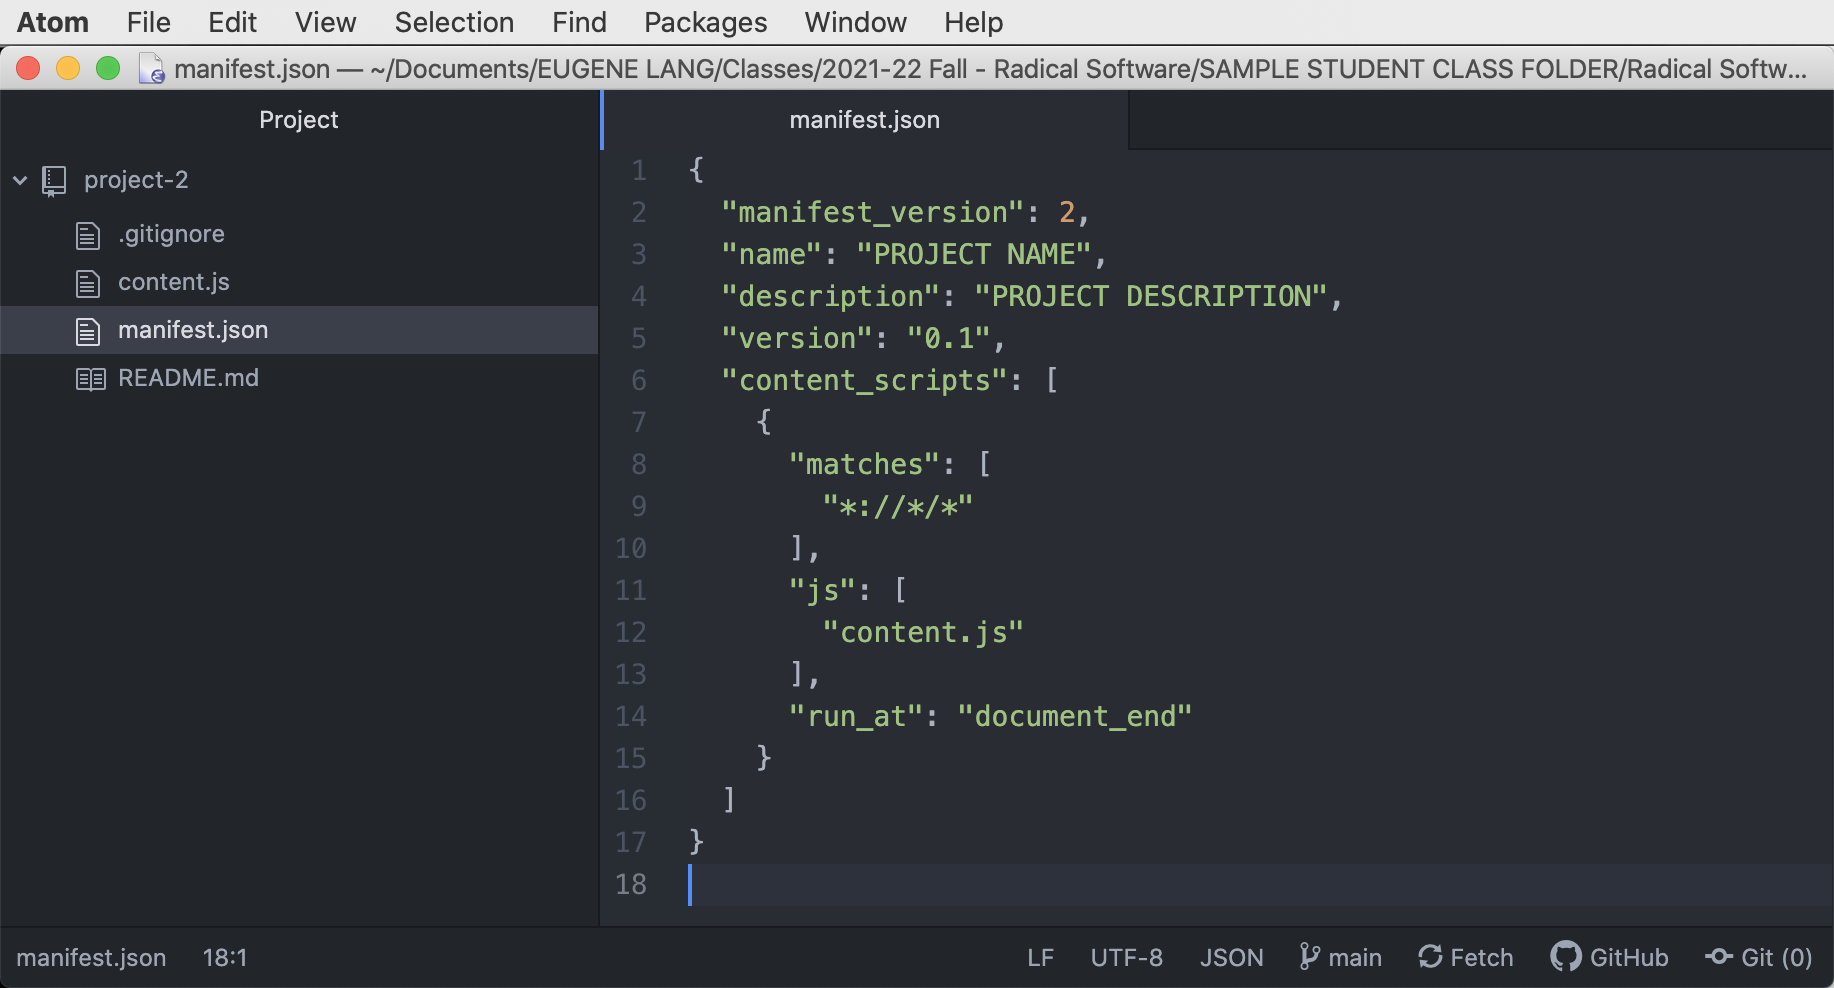Click the "js" key on line 11
This screenshot has height=988, width=1834.
[822, 590]
